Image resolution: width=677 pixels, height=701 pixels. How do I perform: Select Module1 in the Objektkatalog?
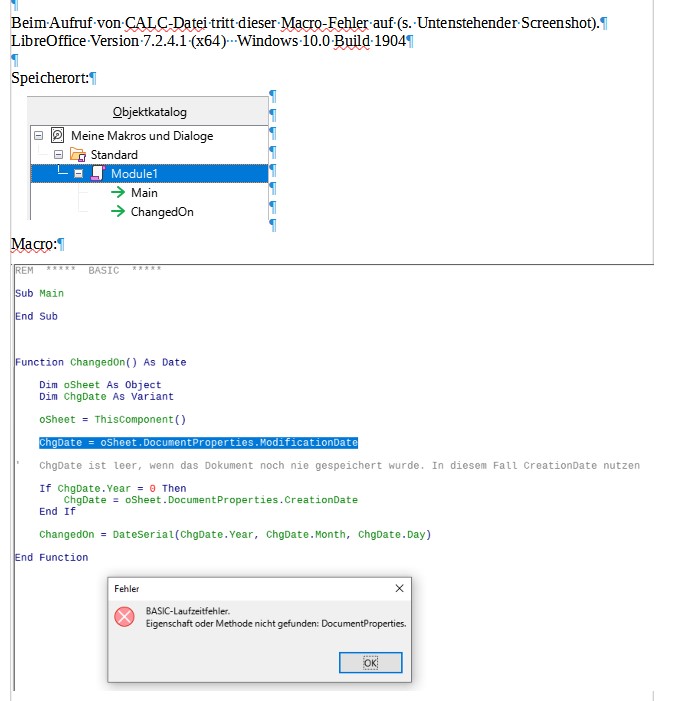[x=149, y=173]
